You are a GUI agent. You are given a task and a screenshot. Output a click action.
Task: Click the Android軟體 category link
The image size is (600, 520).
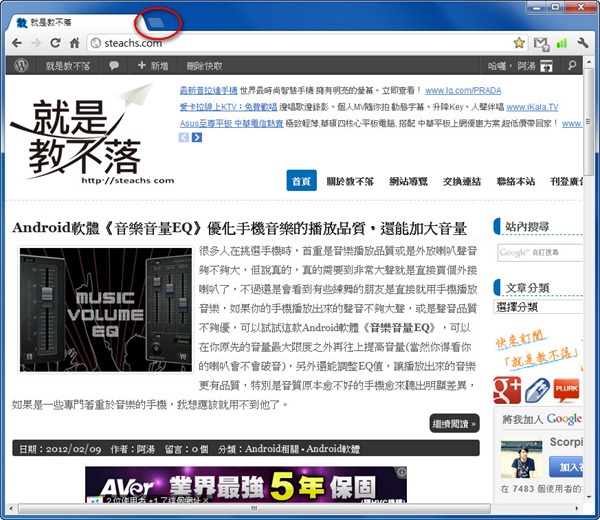tap(333, 448)
